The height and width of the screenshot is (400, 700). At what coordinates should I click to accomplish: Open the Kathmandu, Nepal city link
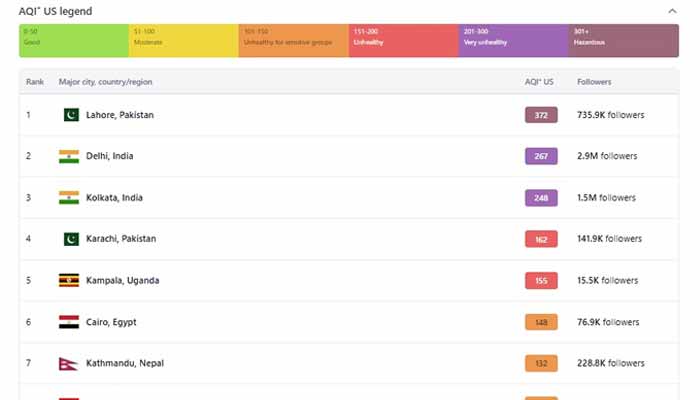(x=125, y=363)
